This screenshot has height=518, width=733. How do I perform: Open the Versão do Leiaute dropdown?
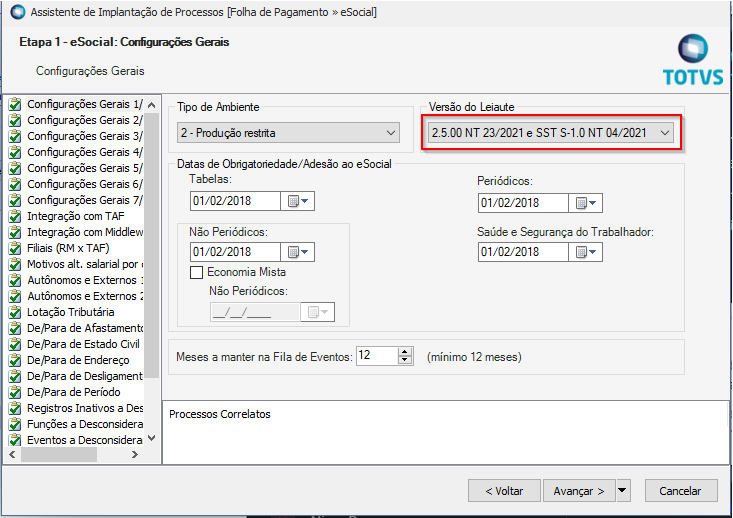[x=551, y=133]
